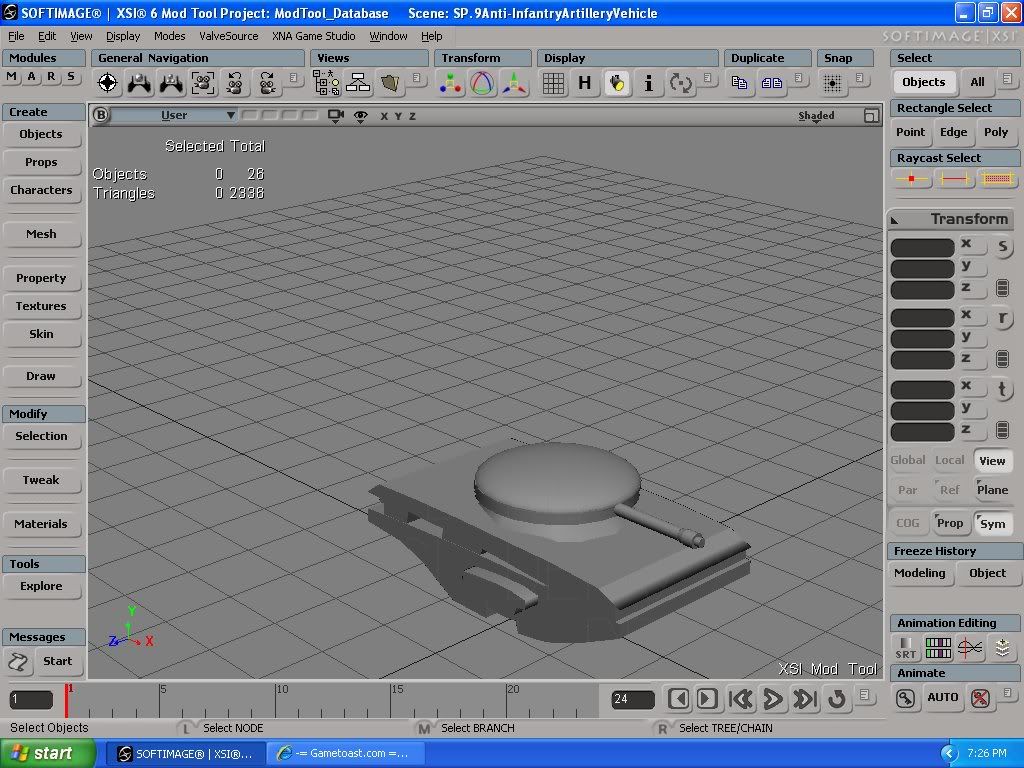Click the Messages script icon
This screenshot has height=768, width=1024.
(18, 662)
